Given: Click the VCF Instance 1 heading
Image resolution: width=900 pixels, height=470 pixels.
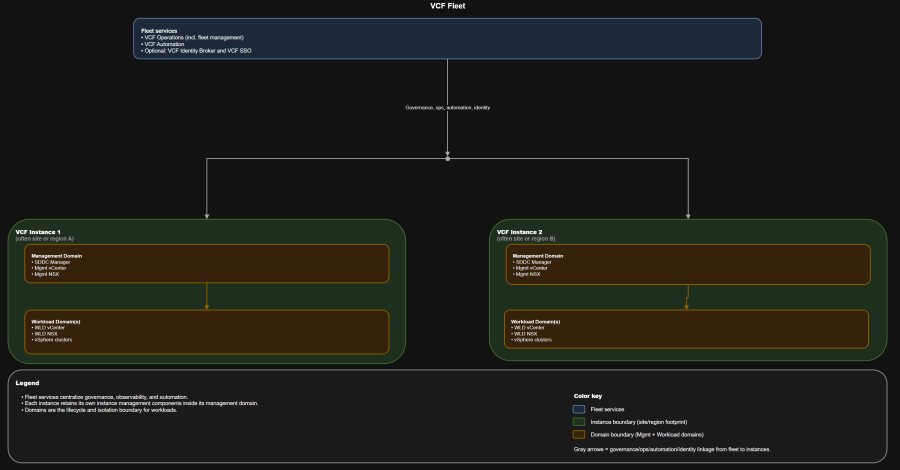Looking at the screenshot, I should pyautogui.click(x=38, y=232).
